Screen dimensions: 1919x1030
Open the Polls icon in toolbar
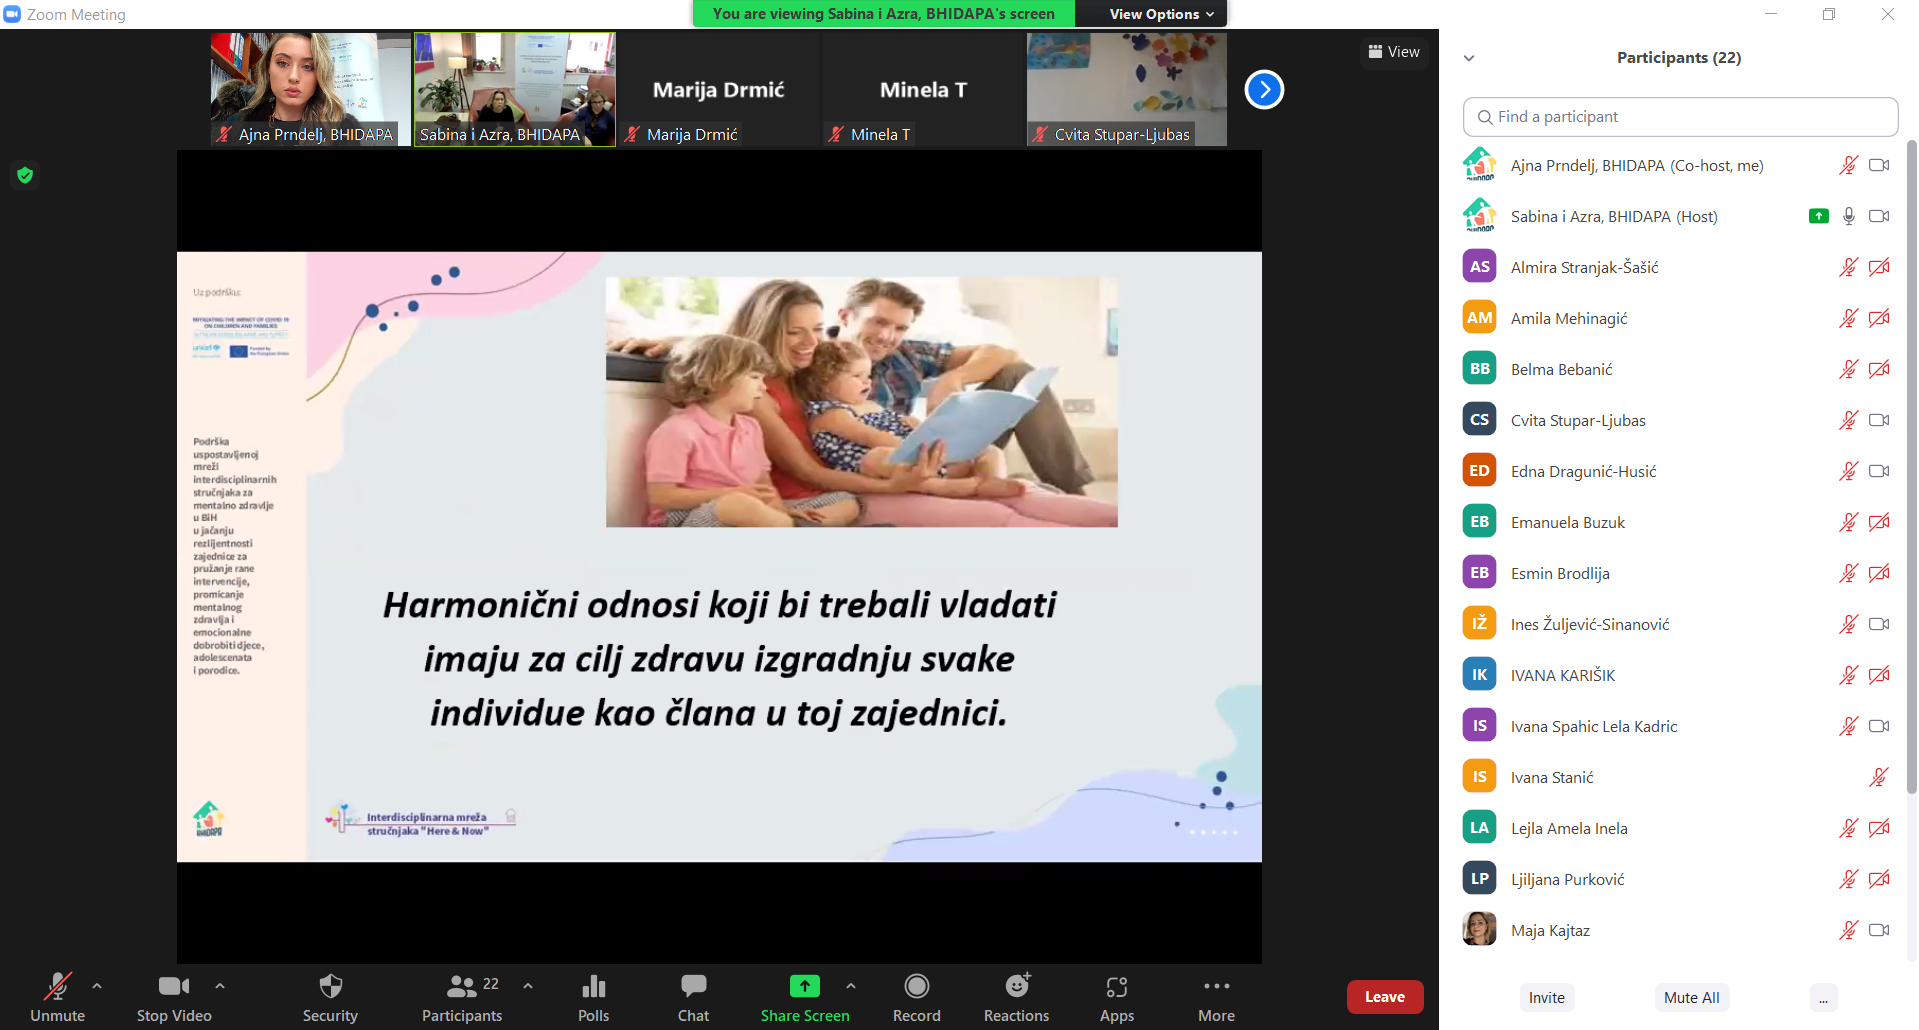[x=593, y=987]
